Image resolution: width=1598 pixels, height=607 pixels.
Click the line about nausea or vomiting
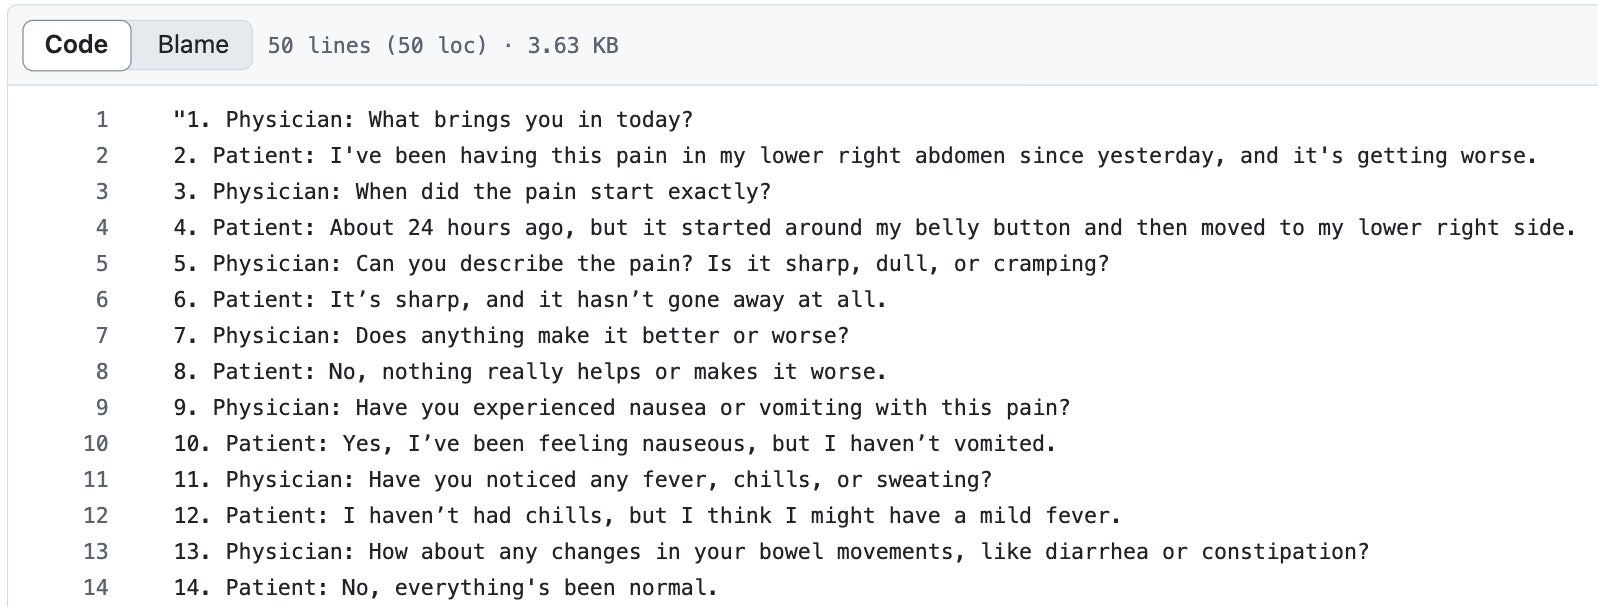[621, 408]
